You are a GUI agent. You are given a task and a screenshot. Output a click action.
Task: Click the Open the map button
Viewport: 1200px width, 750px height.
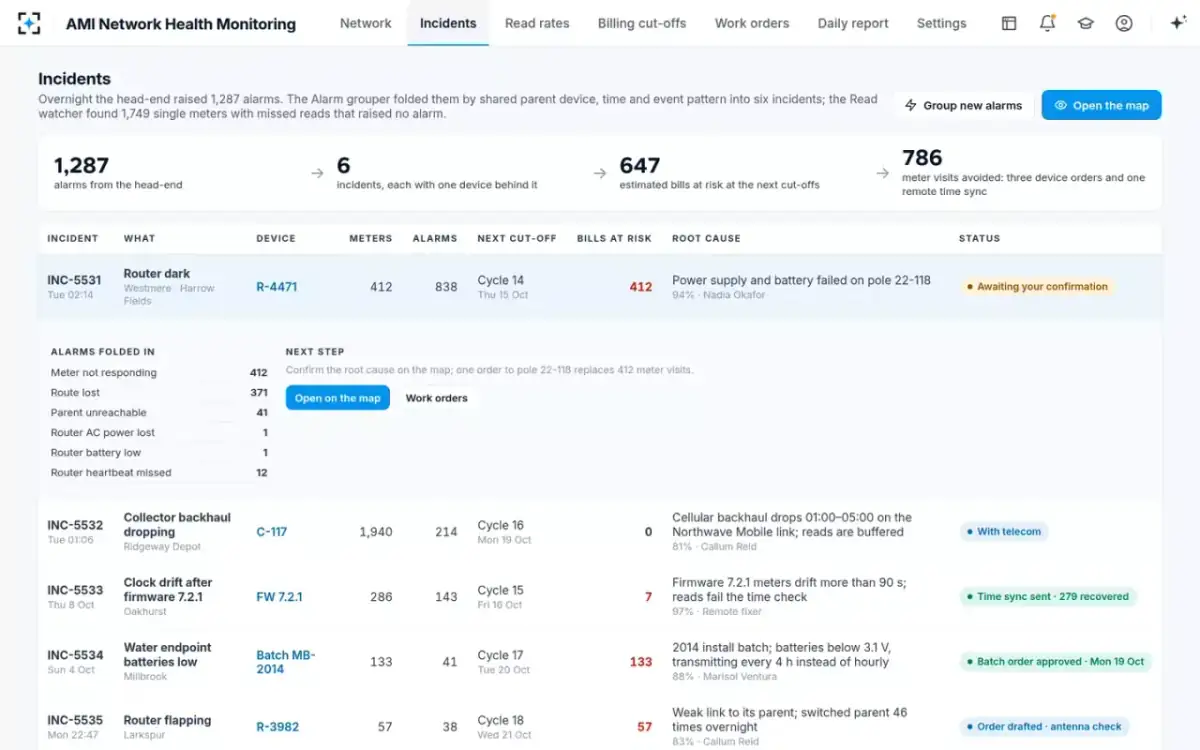click(x=1101, y=105)
